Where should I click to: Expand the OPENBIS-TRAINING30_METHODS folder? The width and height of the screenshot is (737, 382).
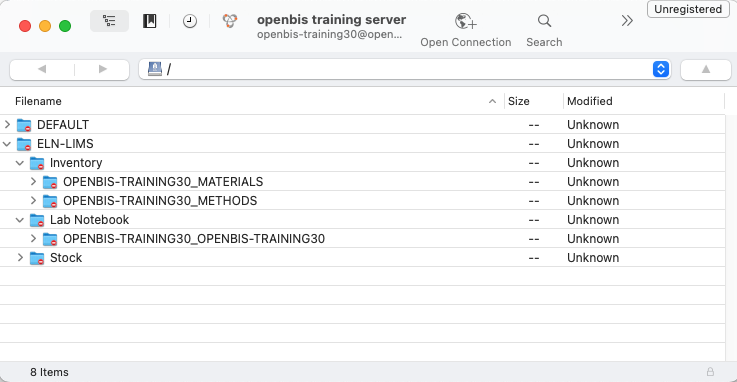[33, 201]
